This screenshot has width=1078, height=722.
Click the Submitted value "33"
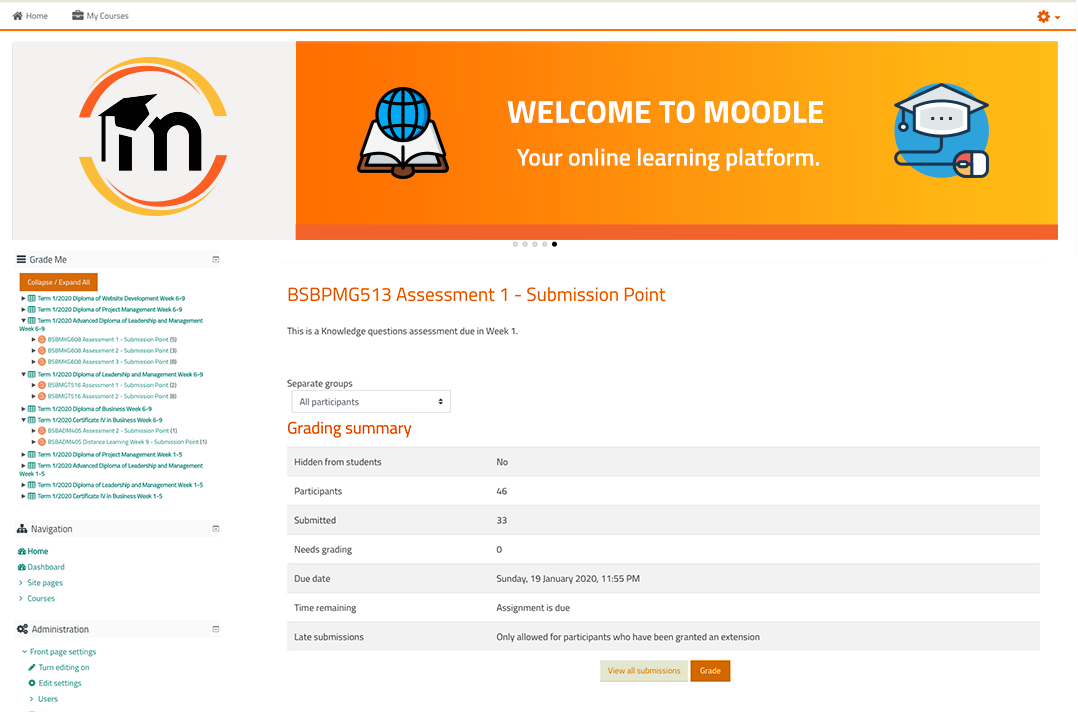pos(502,521)
